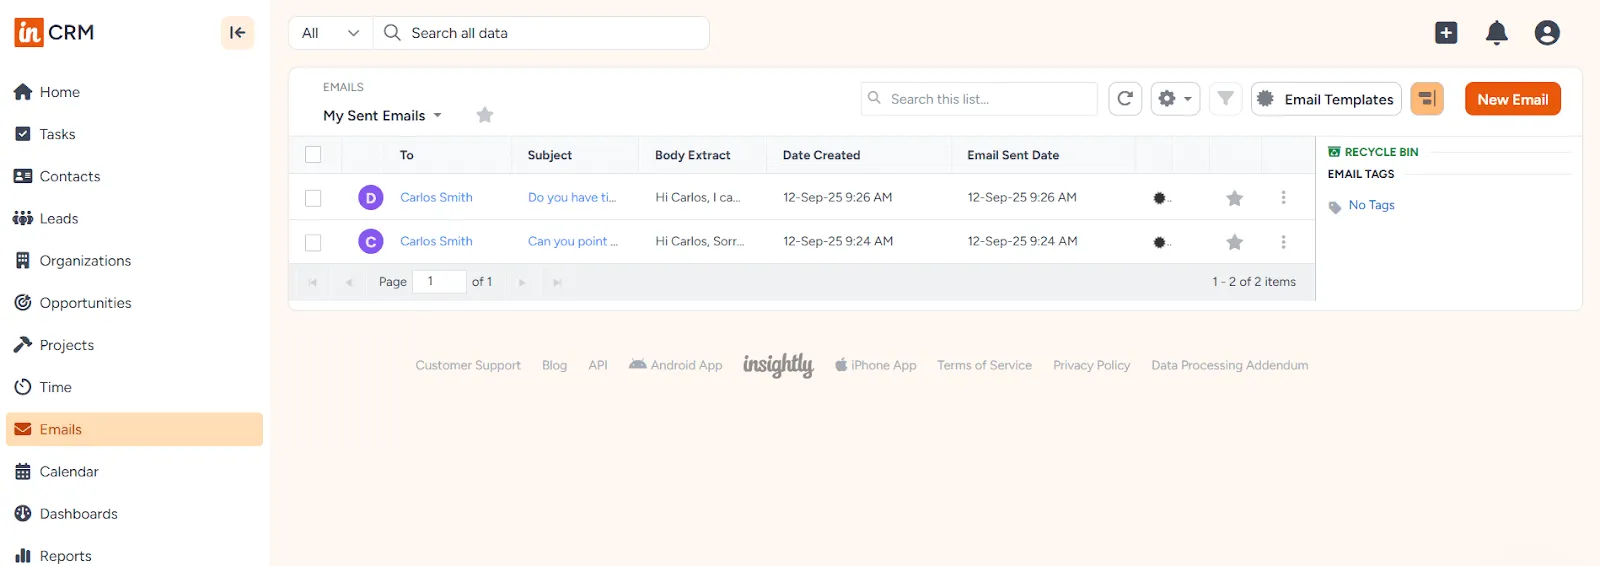Click the page number input box
This screenshot has height=566, width=1600.
(x=440, y=282)
